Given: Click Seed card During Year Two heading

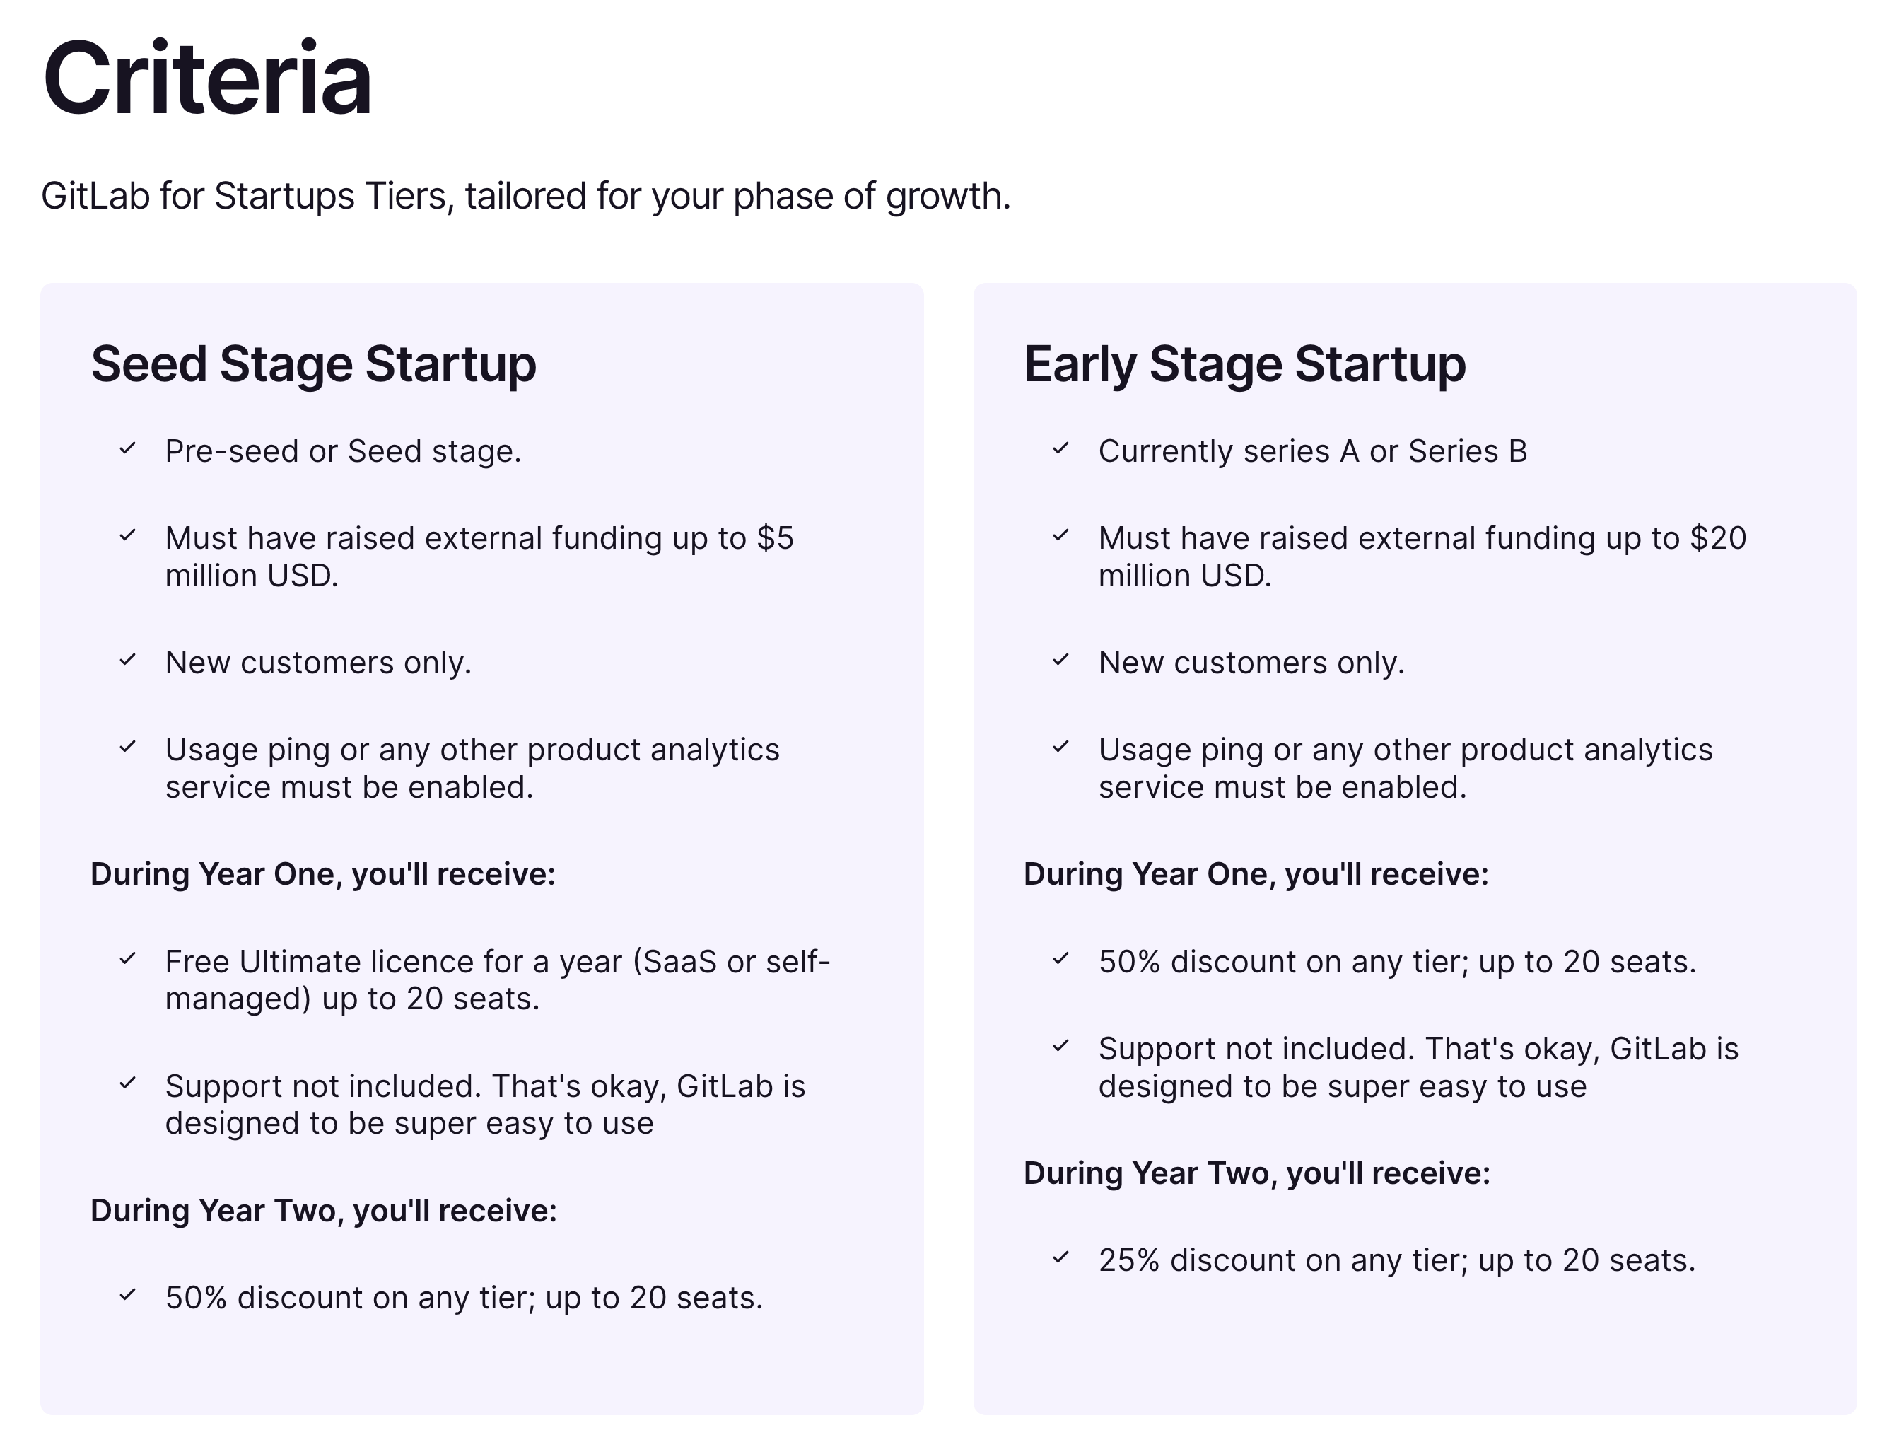Looking at the screenshot, I should [324, 1210].
